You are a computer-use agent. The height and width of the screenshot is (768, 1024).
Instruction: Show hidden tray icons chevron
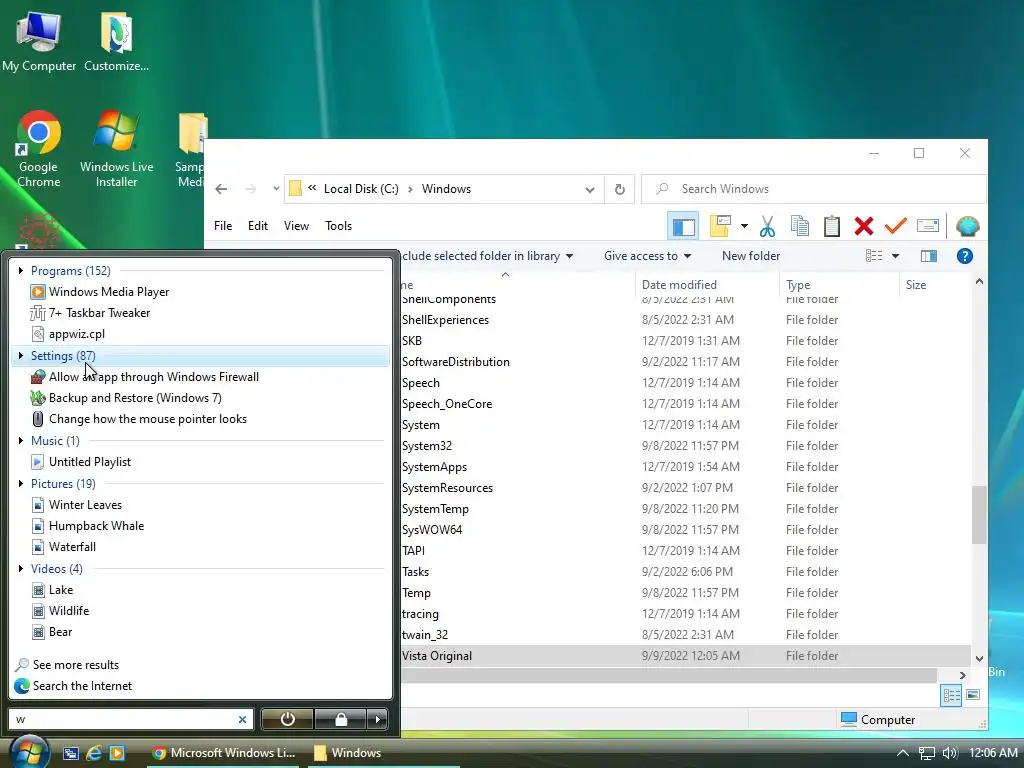903,753
